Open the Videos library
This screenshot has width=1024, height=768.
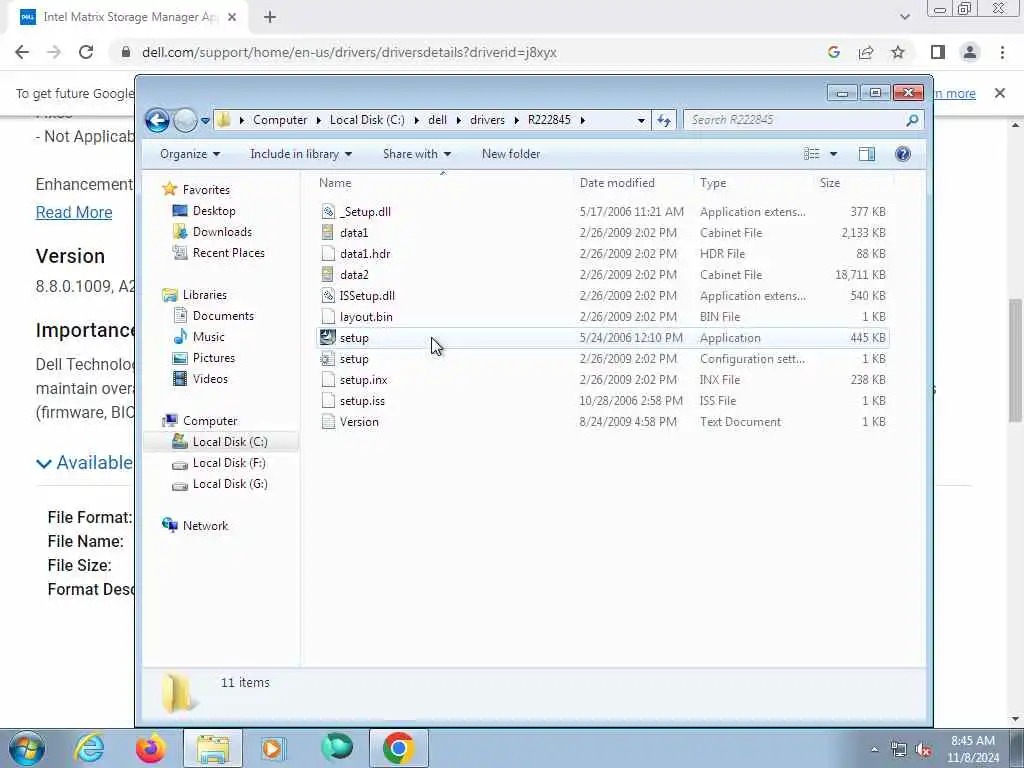(x=210, y=379)
